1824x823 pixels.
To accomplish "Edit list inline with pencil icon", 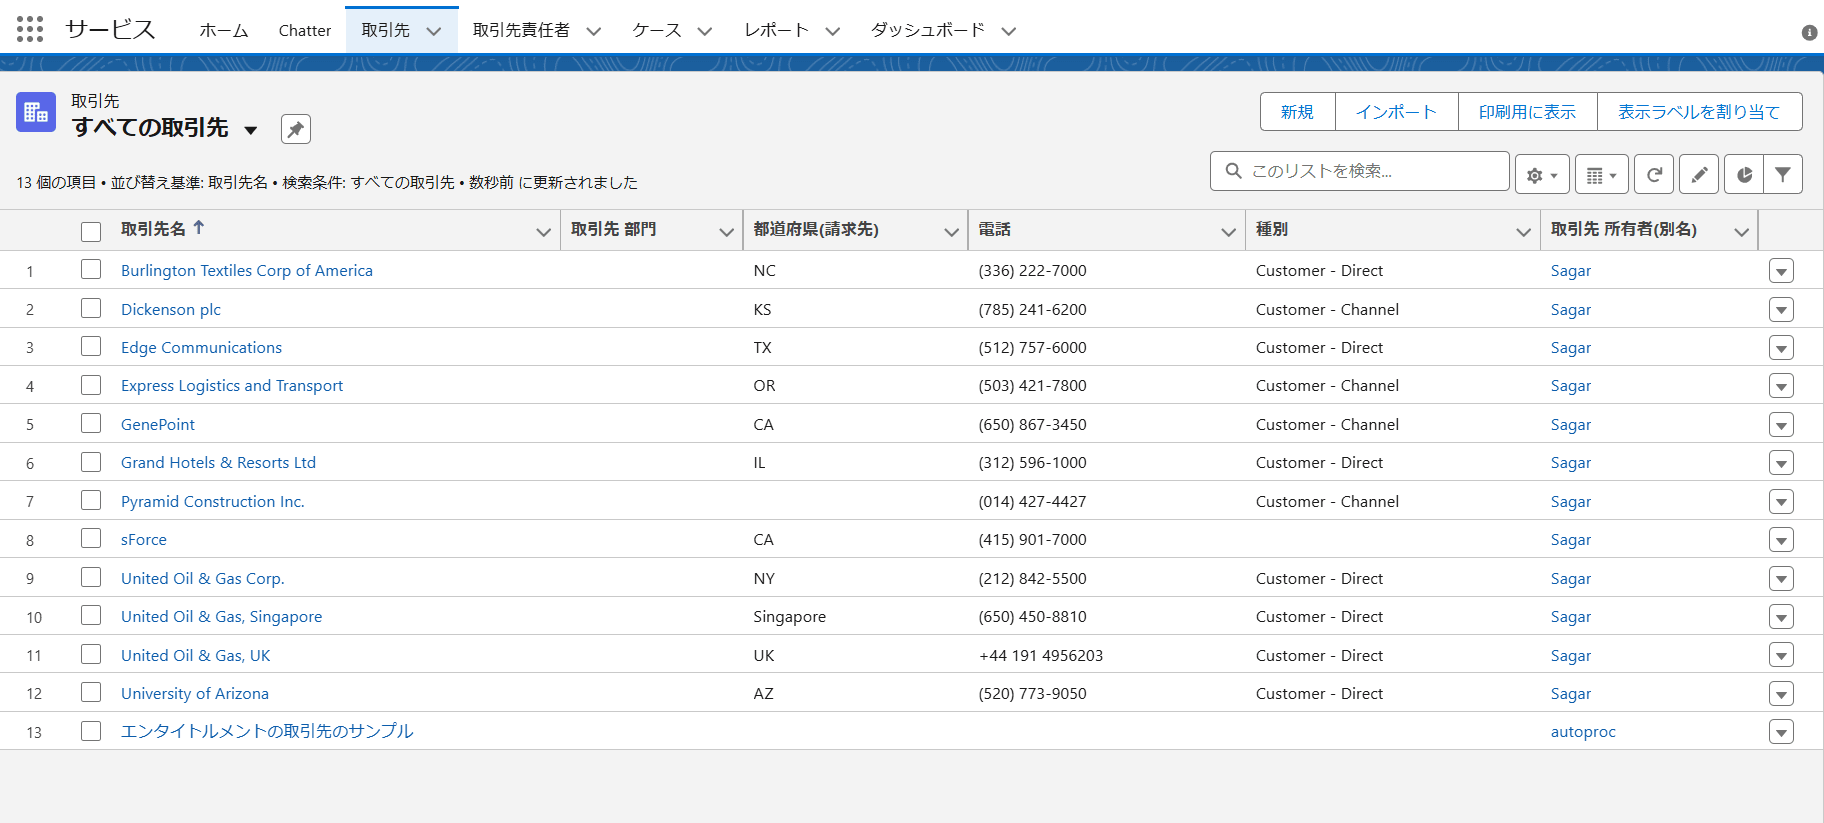I will click(1699, 174).
